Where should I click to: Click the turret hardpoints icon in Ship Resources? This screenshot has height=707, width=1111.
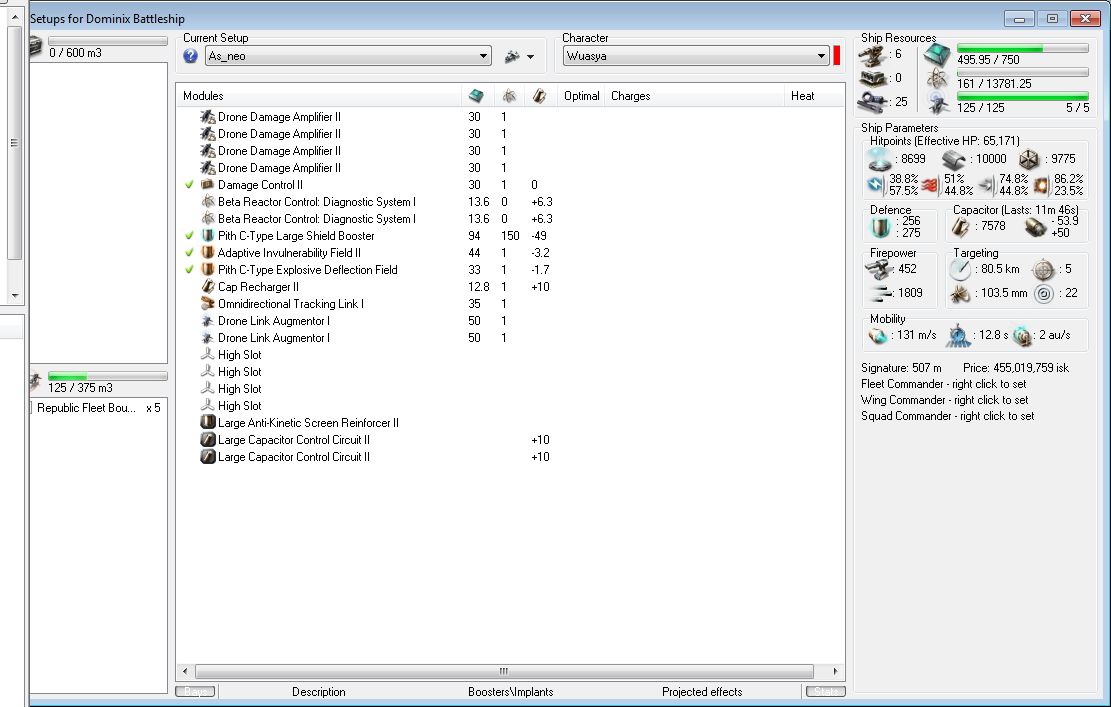[x=873, y=55]
